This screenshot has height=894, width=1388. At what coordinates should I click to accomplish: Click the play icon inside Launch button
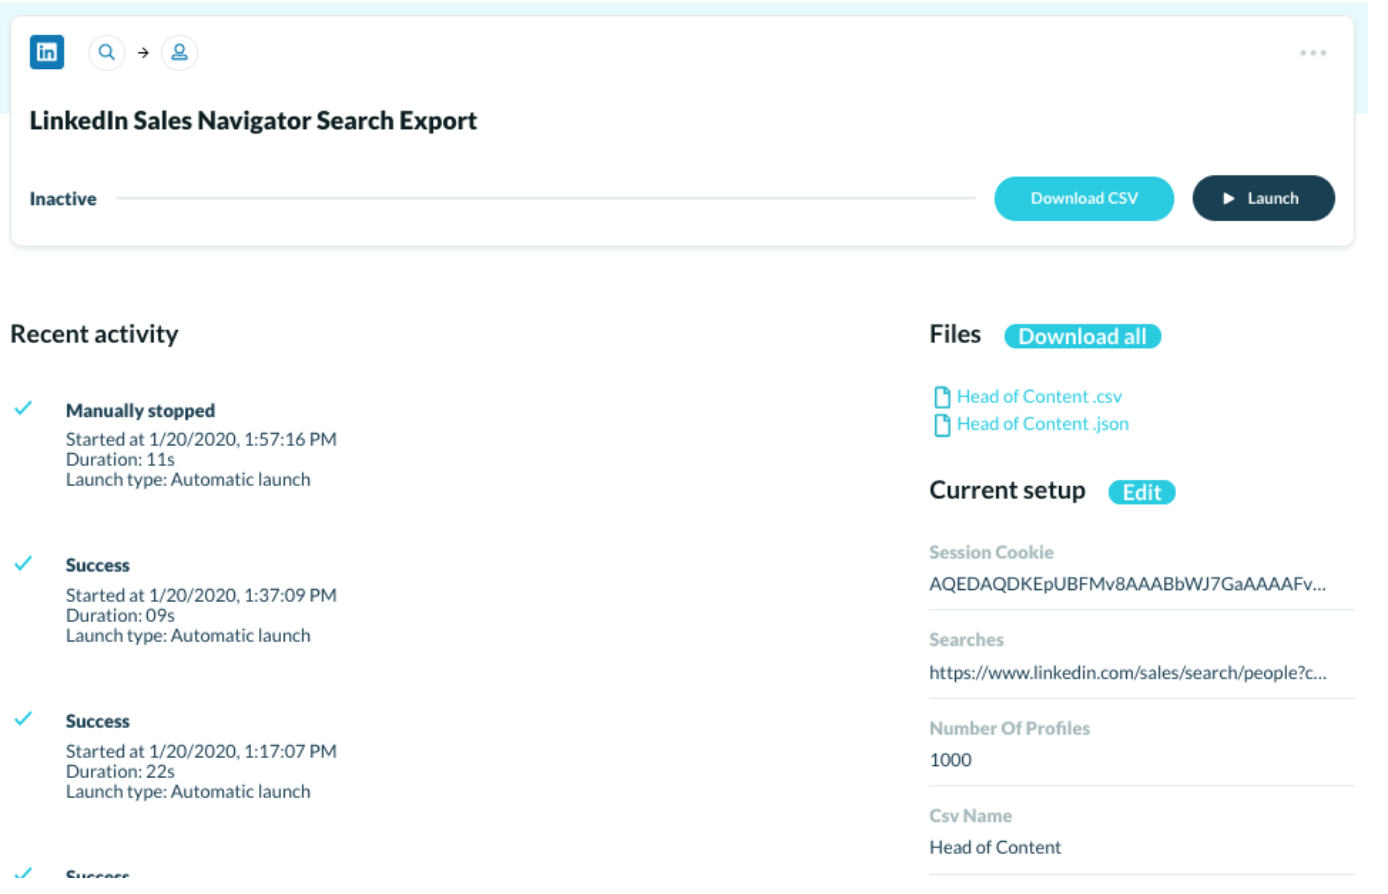(1228, 199)
